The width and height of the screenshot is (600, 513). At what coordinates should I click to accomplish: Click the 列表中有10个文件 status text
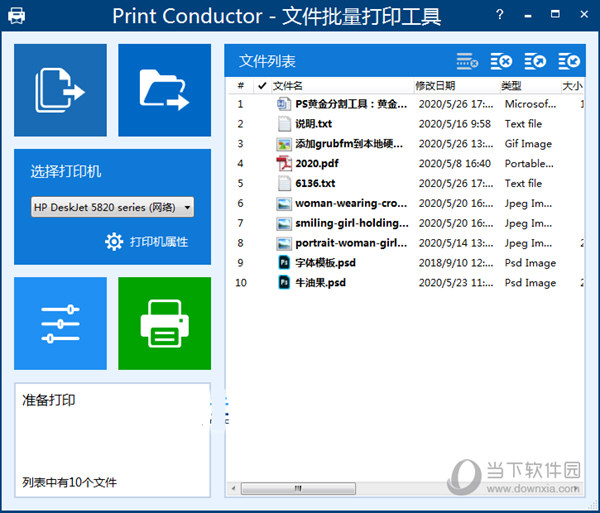[69, 482]
